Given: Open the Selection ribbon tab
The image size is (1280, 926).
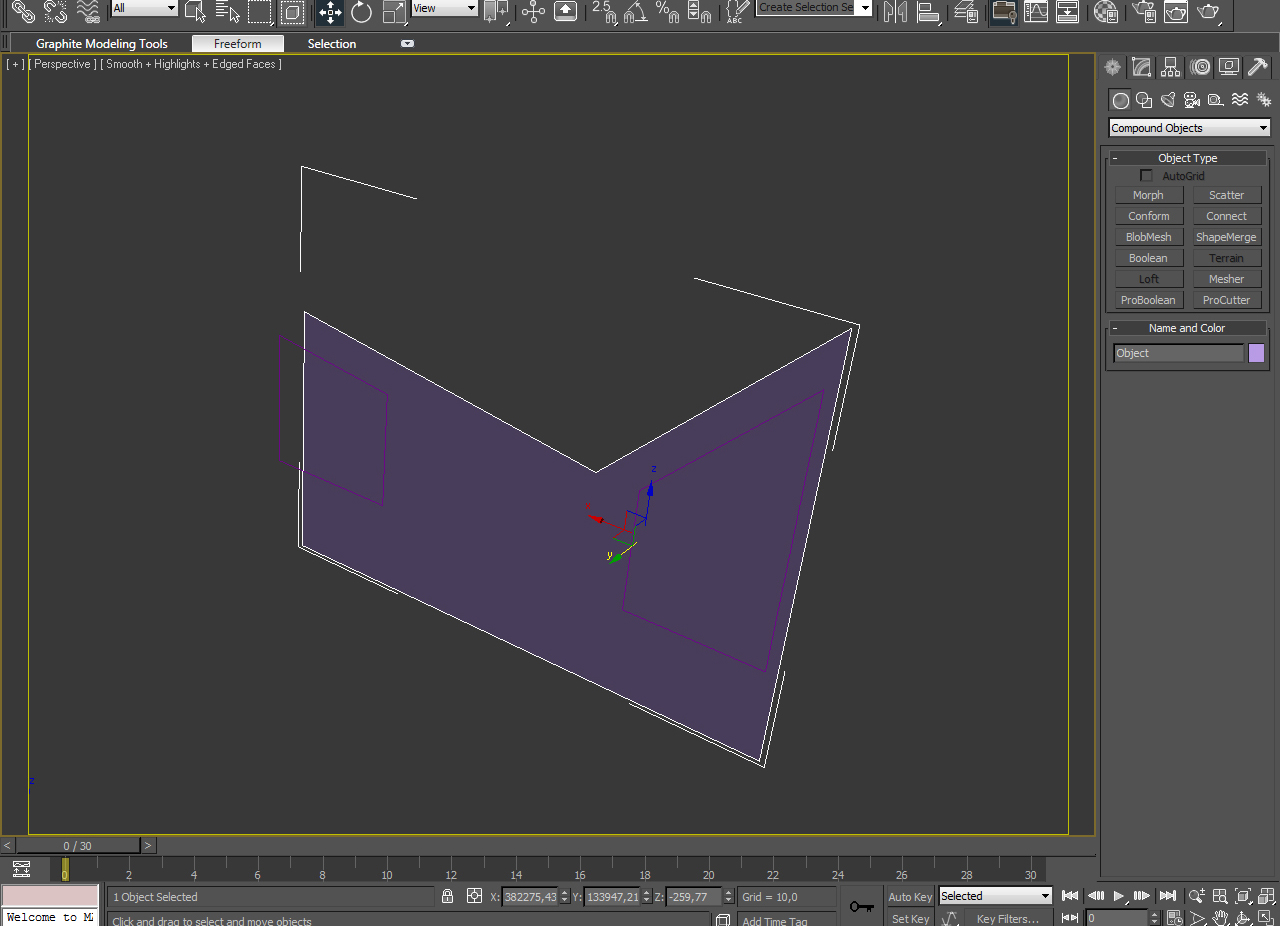Looking at the screenshot, I should [x=332, y=44].
